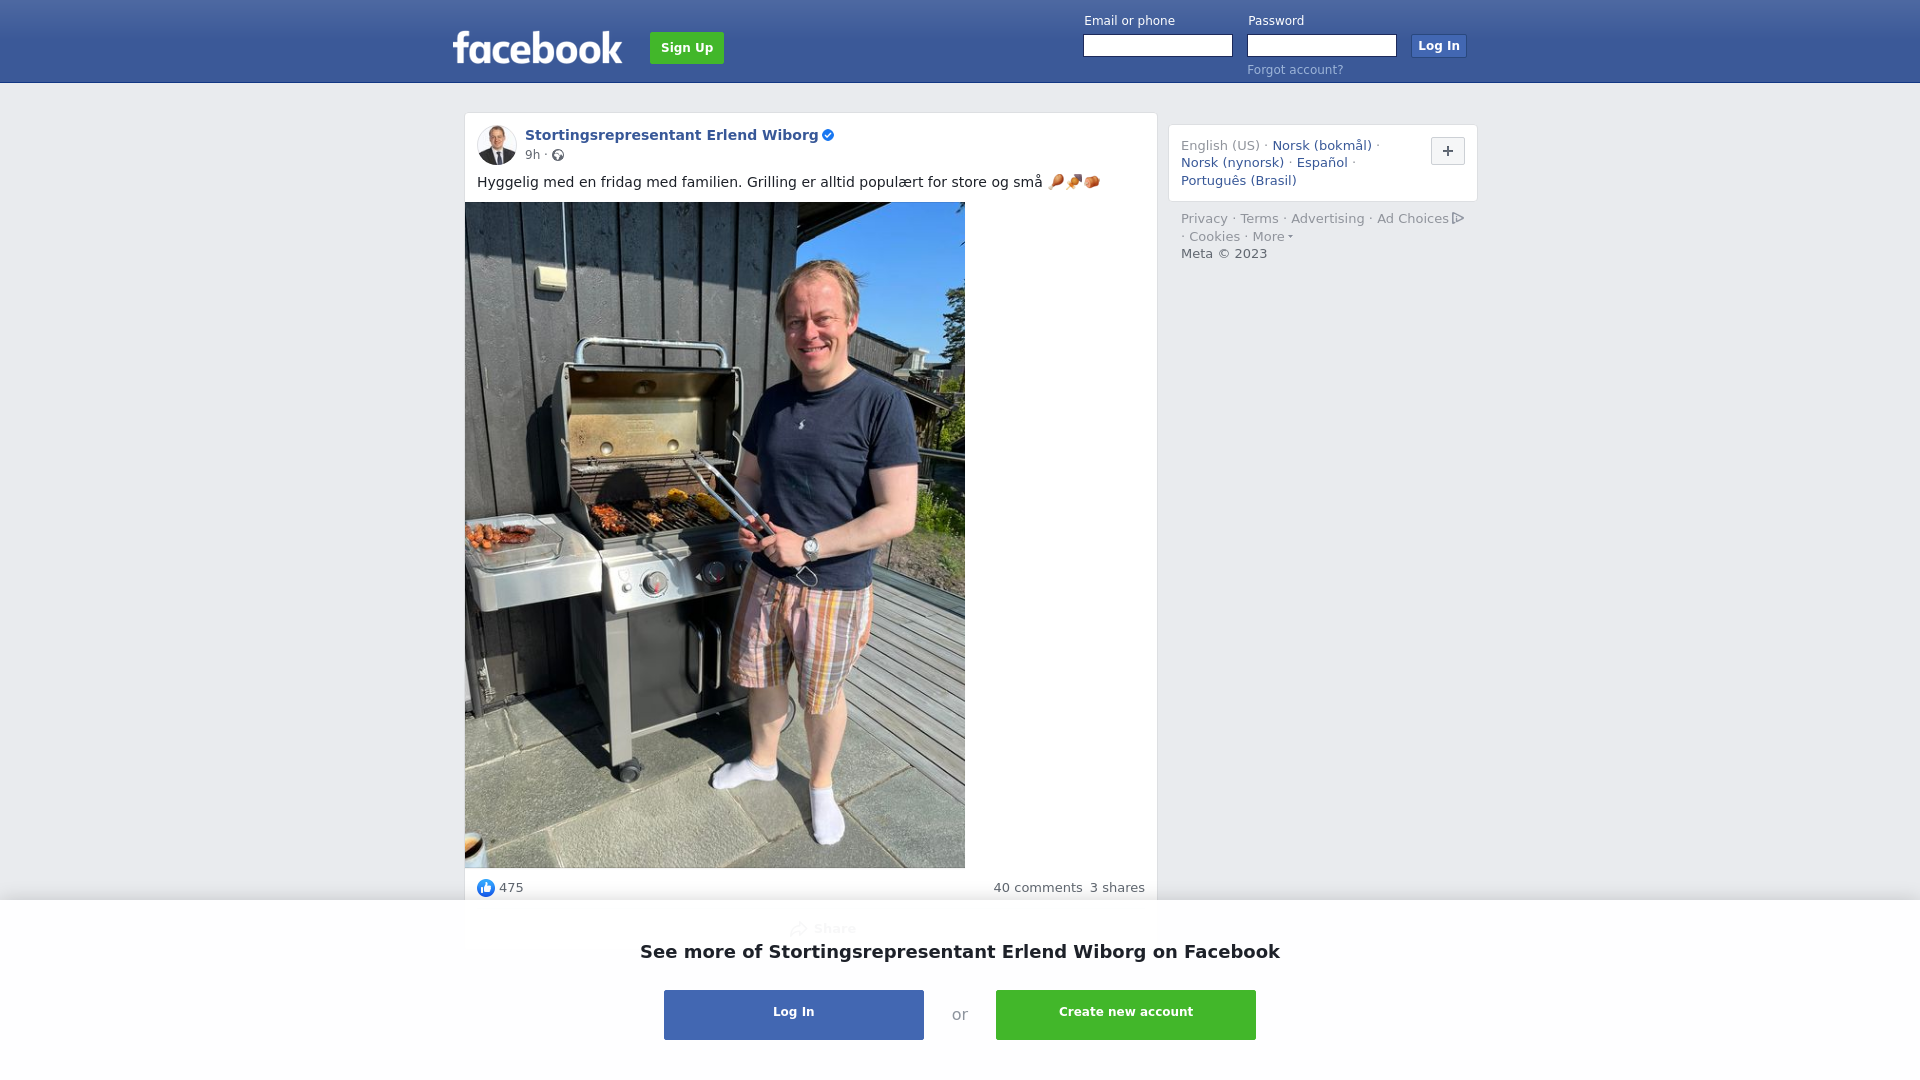Open the Stortingsrepresentant Erlend Wiborg page name link
The height and width of the screenshot is (1080, 1920).
click(x=672, y=135)
